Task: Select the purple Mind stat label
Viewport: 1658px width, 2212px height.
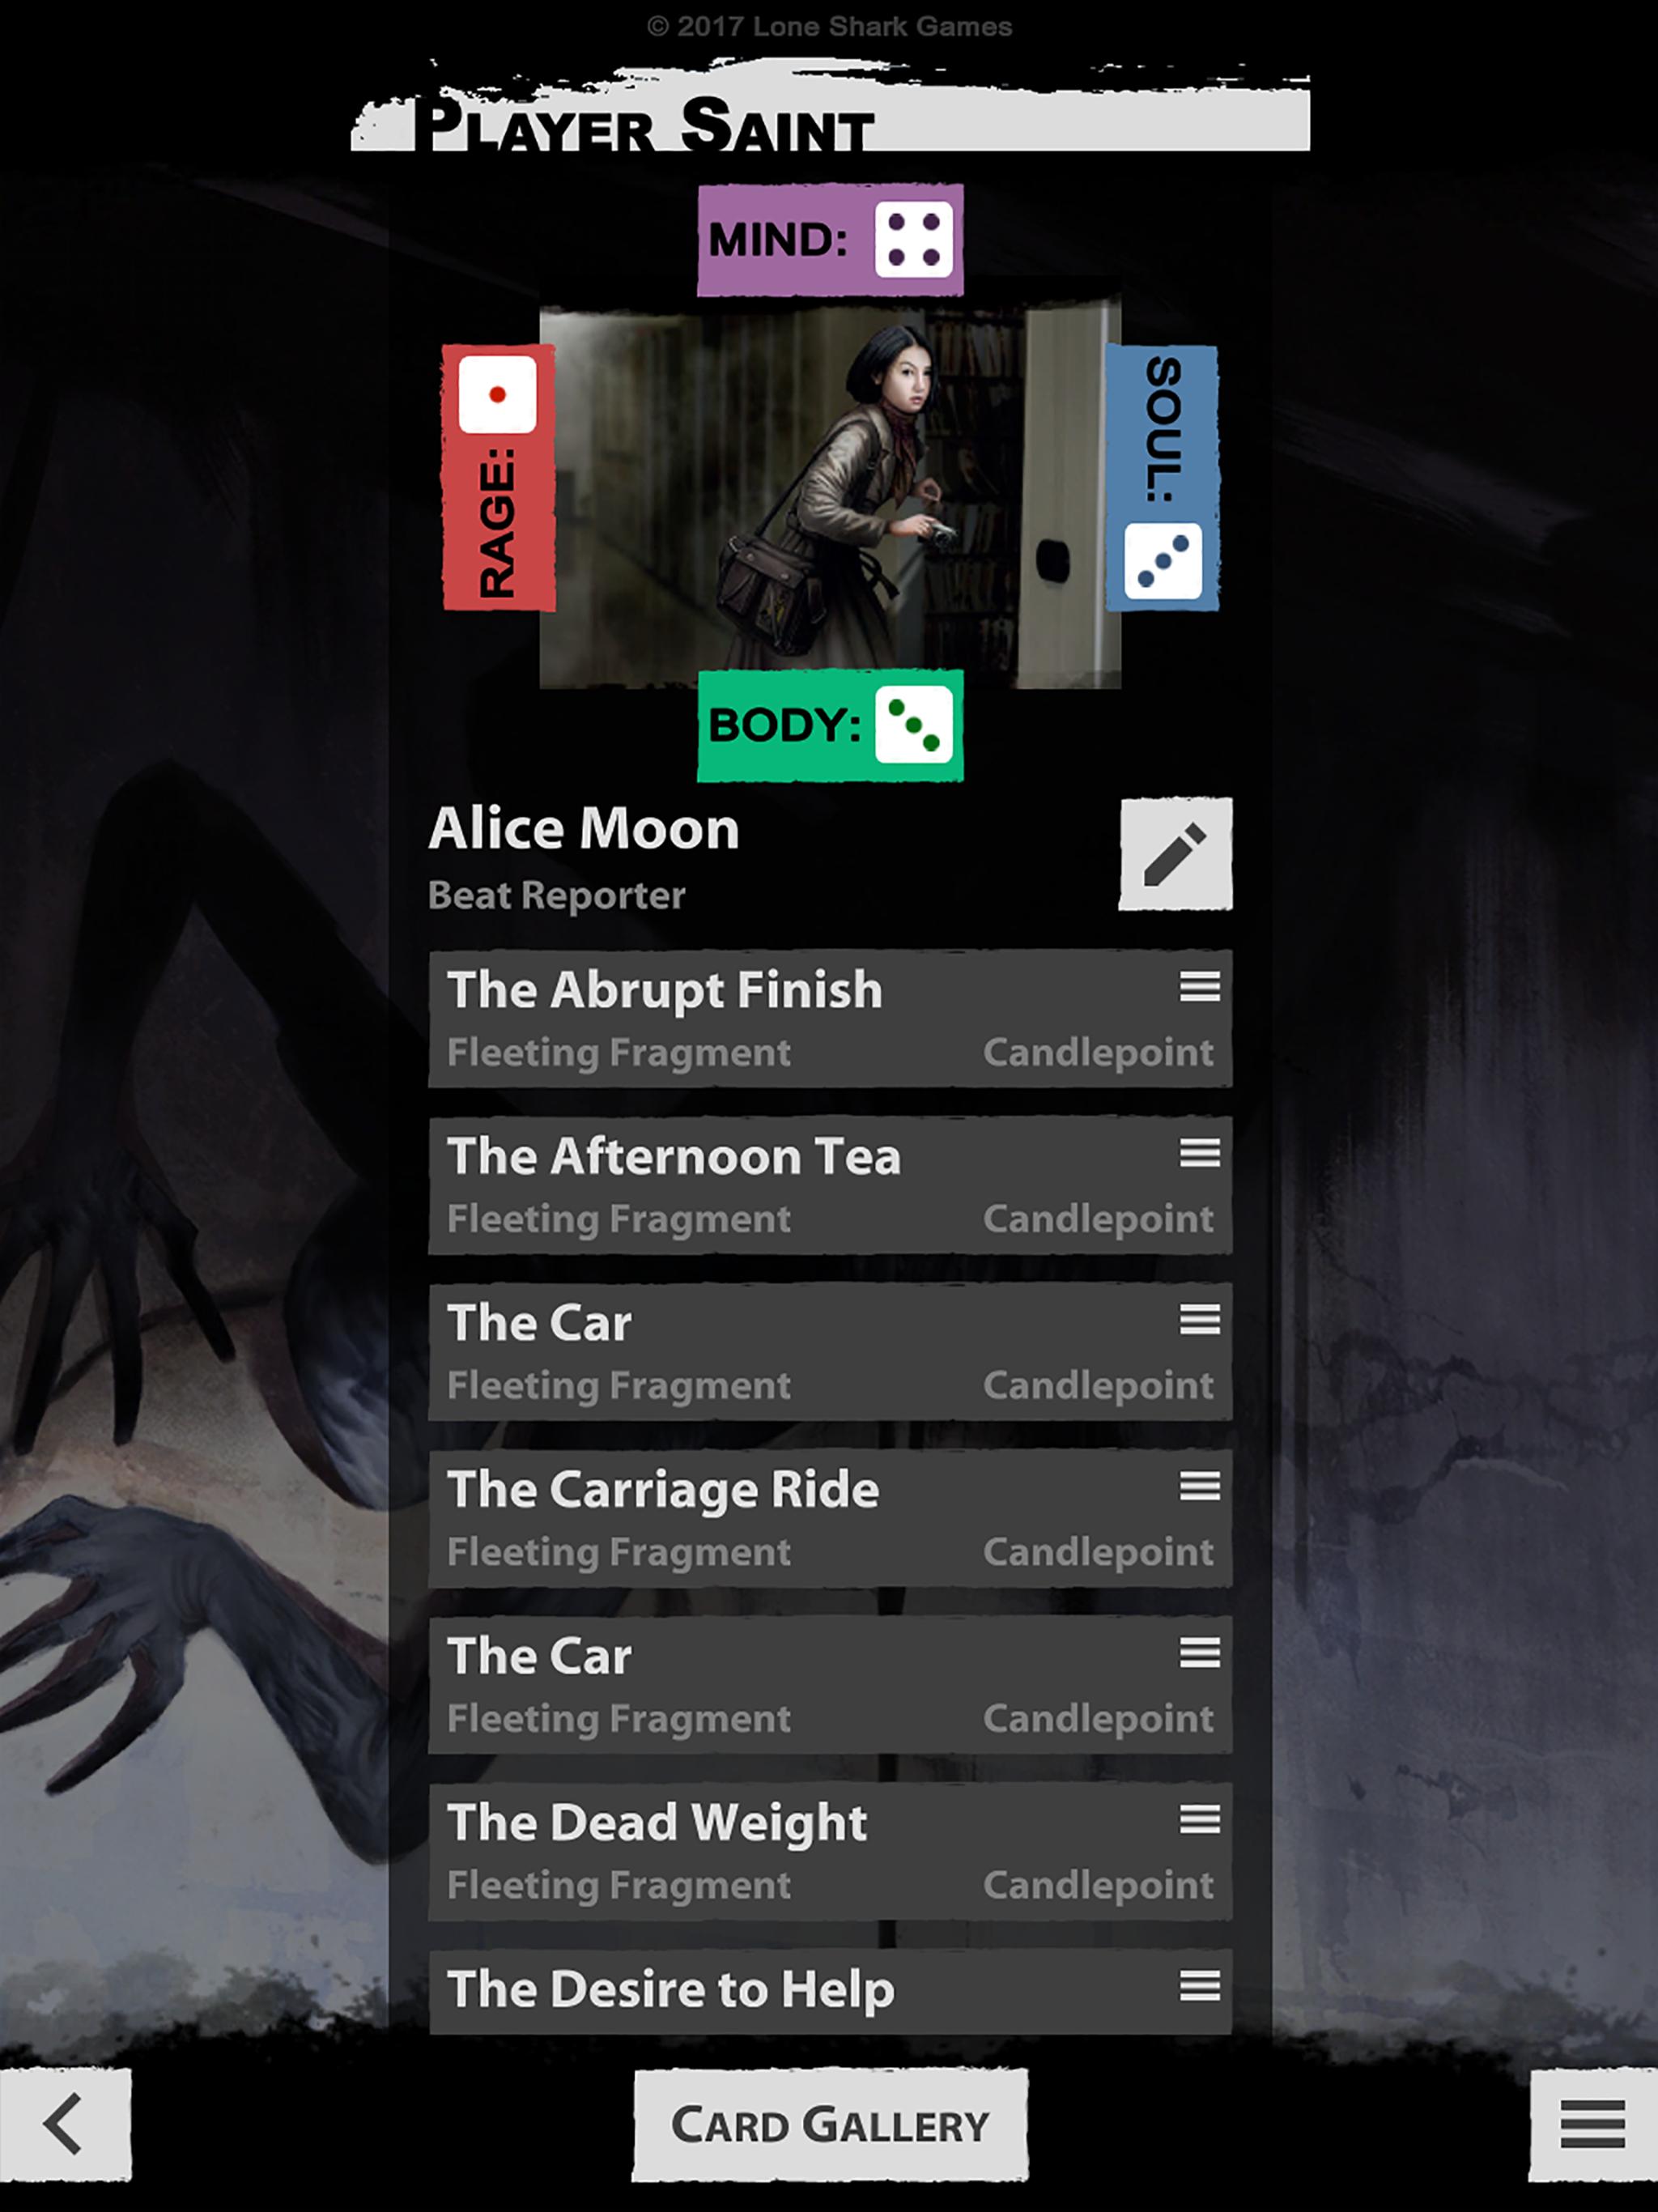Action: (x=777, y=239)
